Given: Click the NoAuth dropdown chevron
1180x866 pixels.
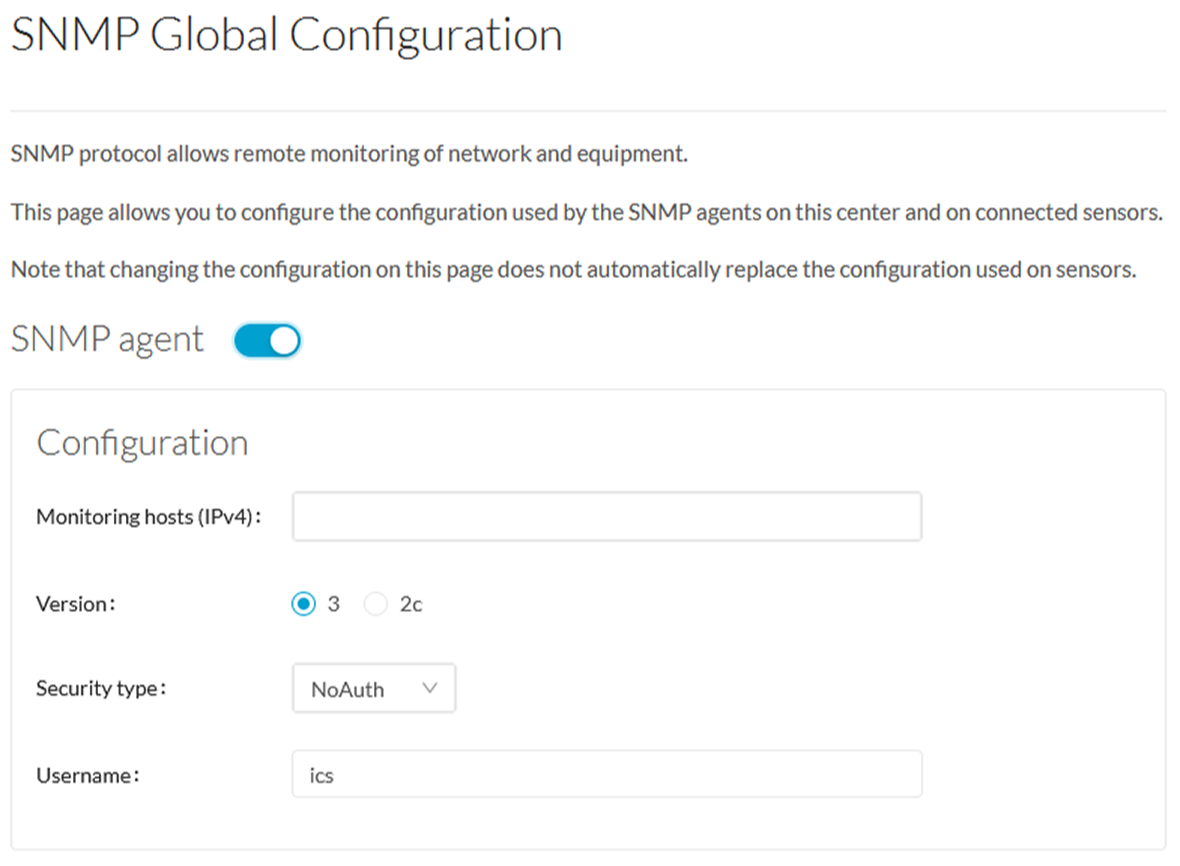Looking at the screenshot, I should coord(430,688).
